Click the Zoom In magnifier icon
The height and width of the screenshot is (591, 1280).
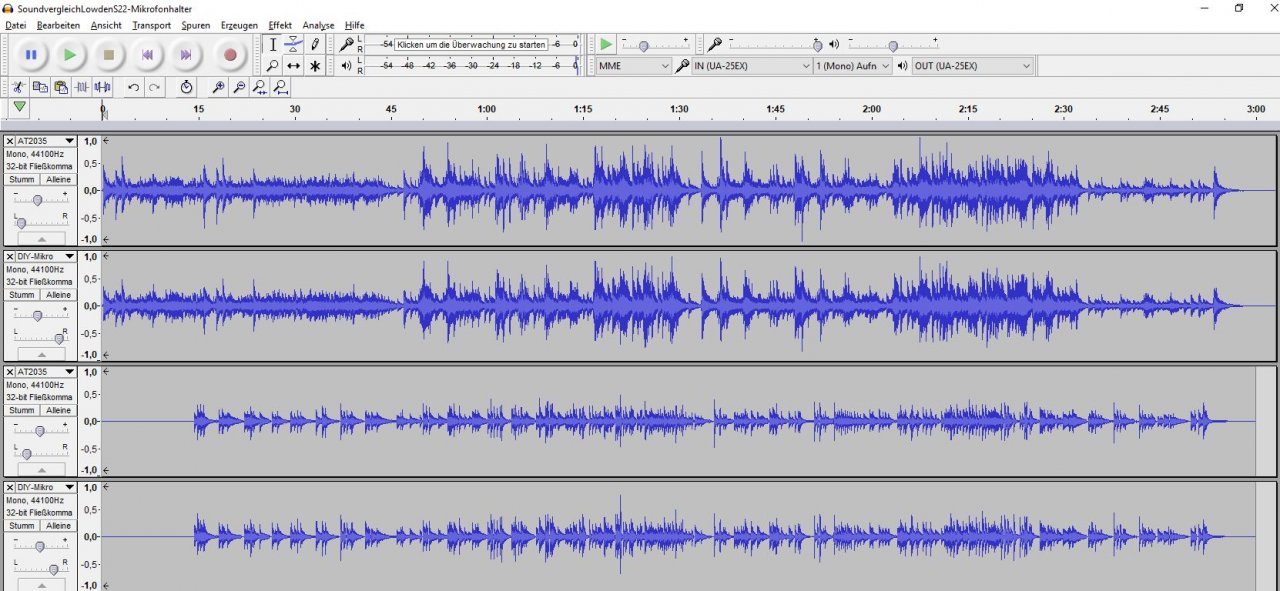218,88
